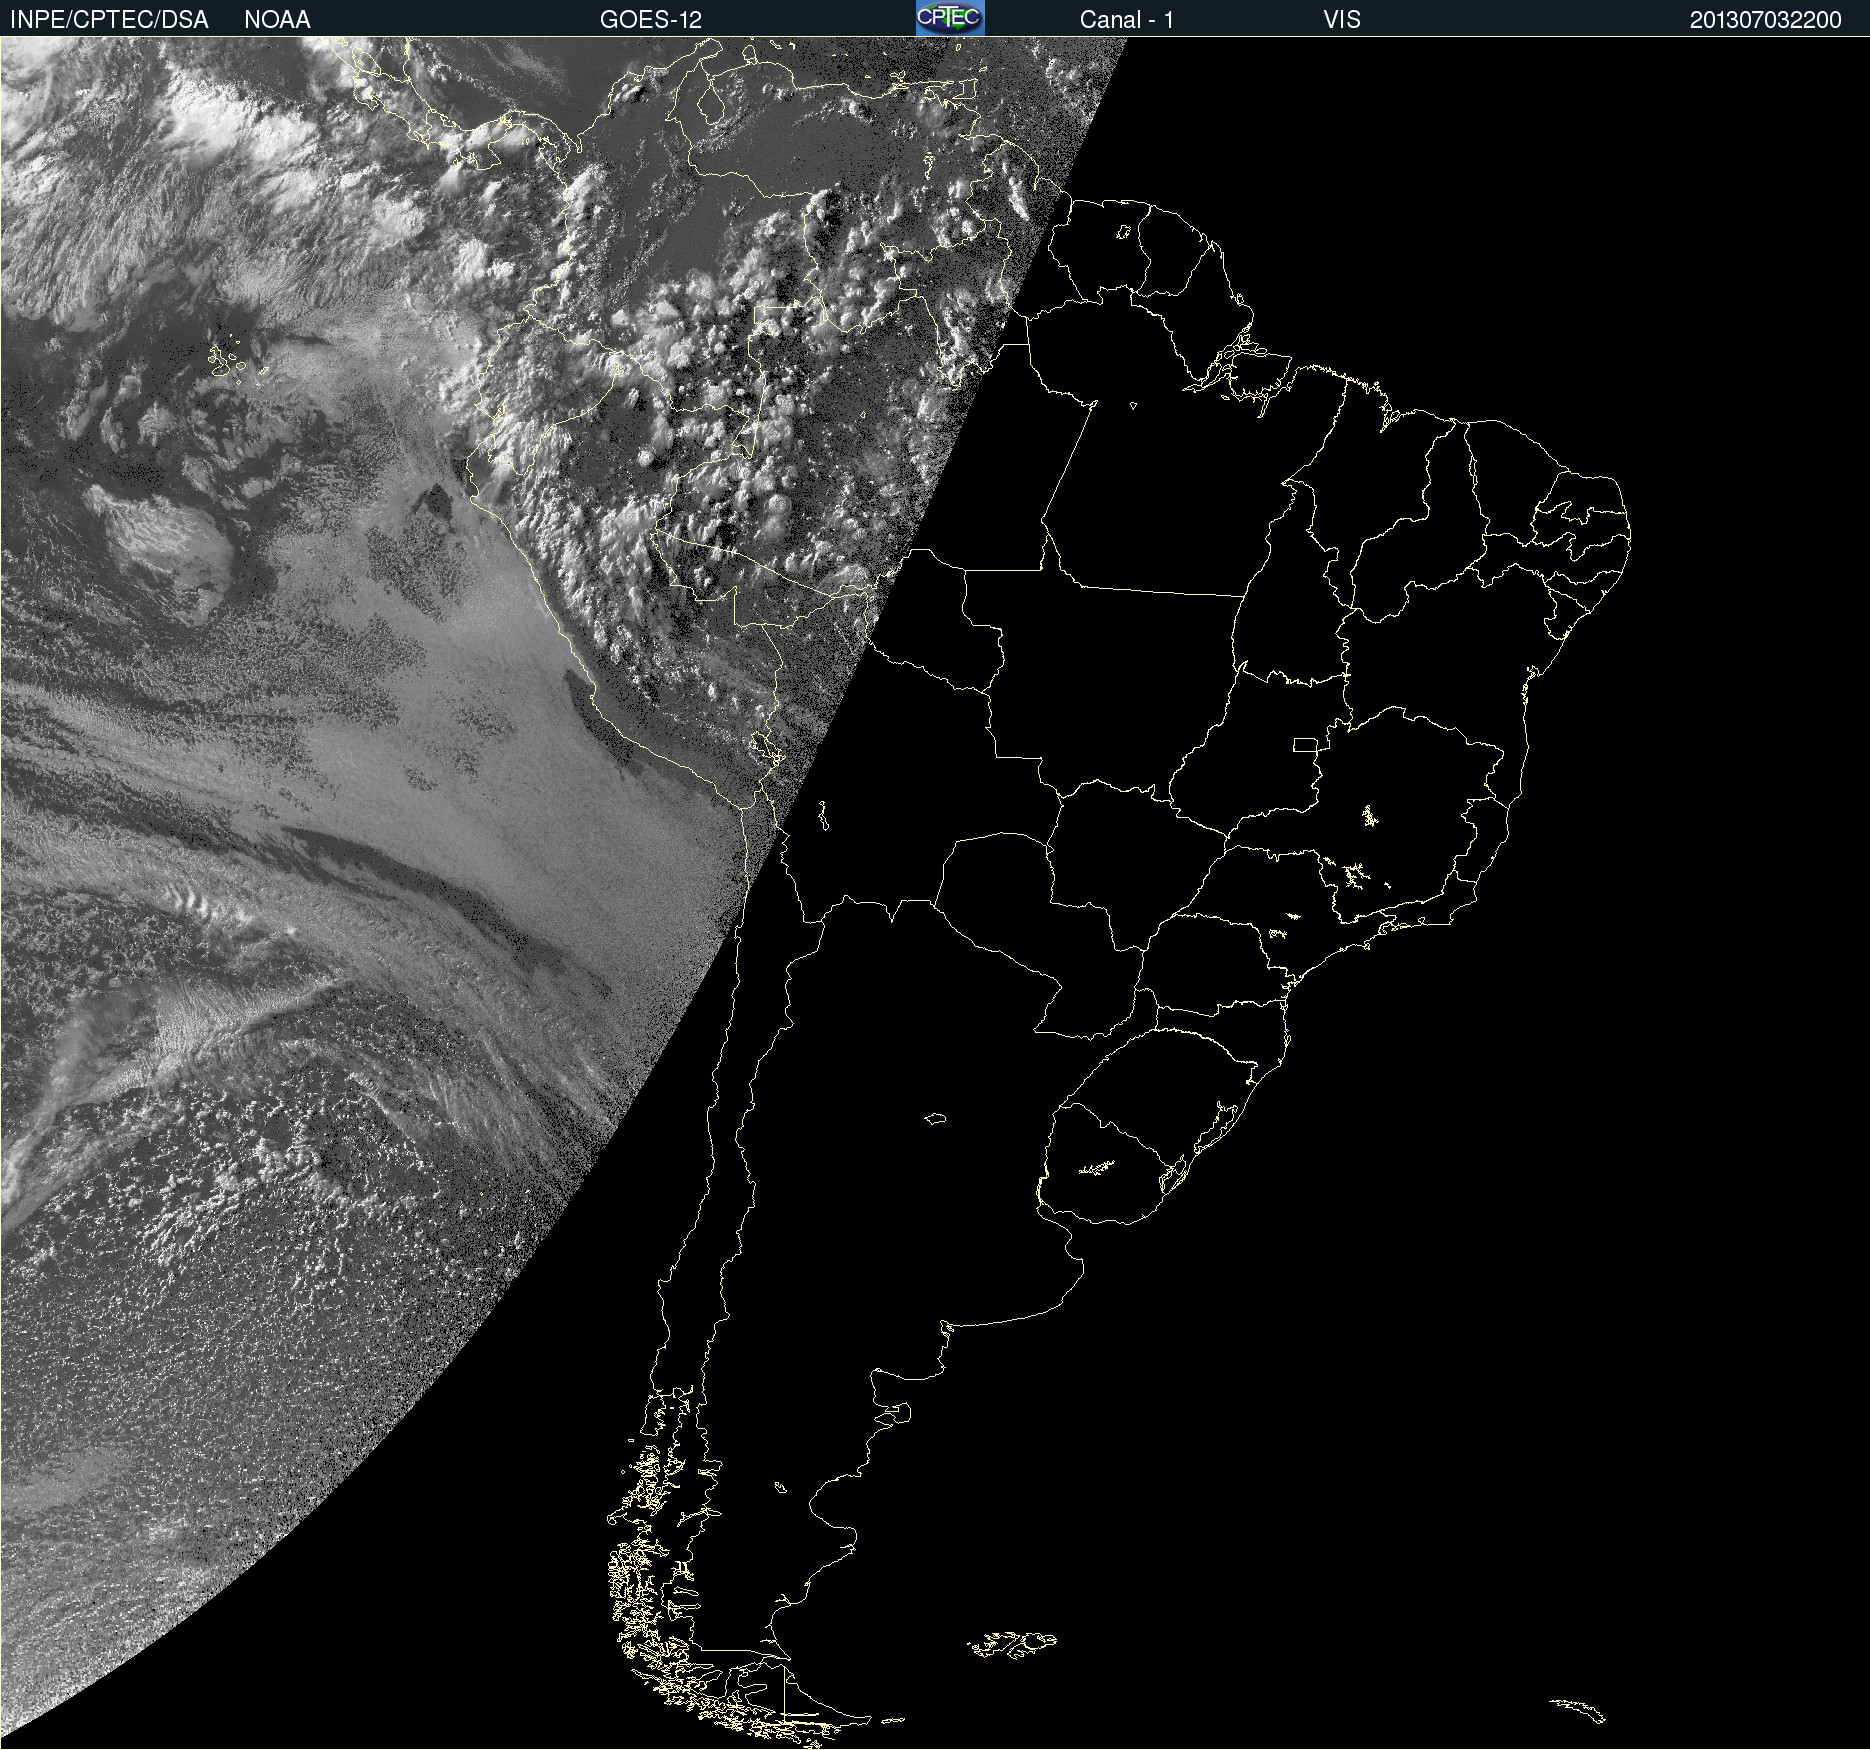Select the INPE/CPTEC/DSA header text
This screenshot has width=1870, height=1750.
(x=109, y=20)
